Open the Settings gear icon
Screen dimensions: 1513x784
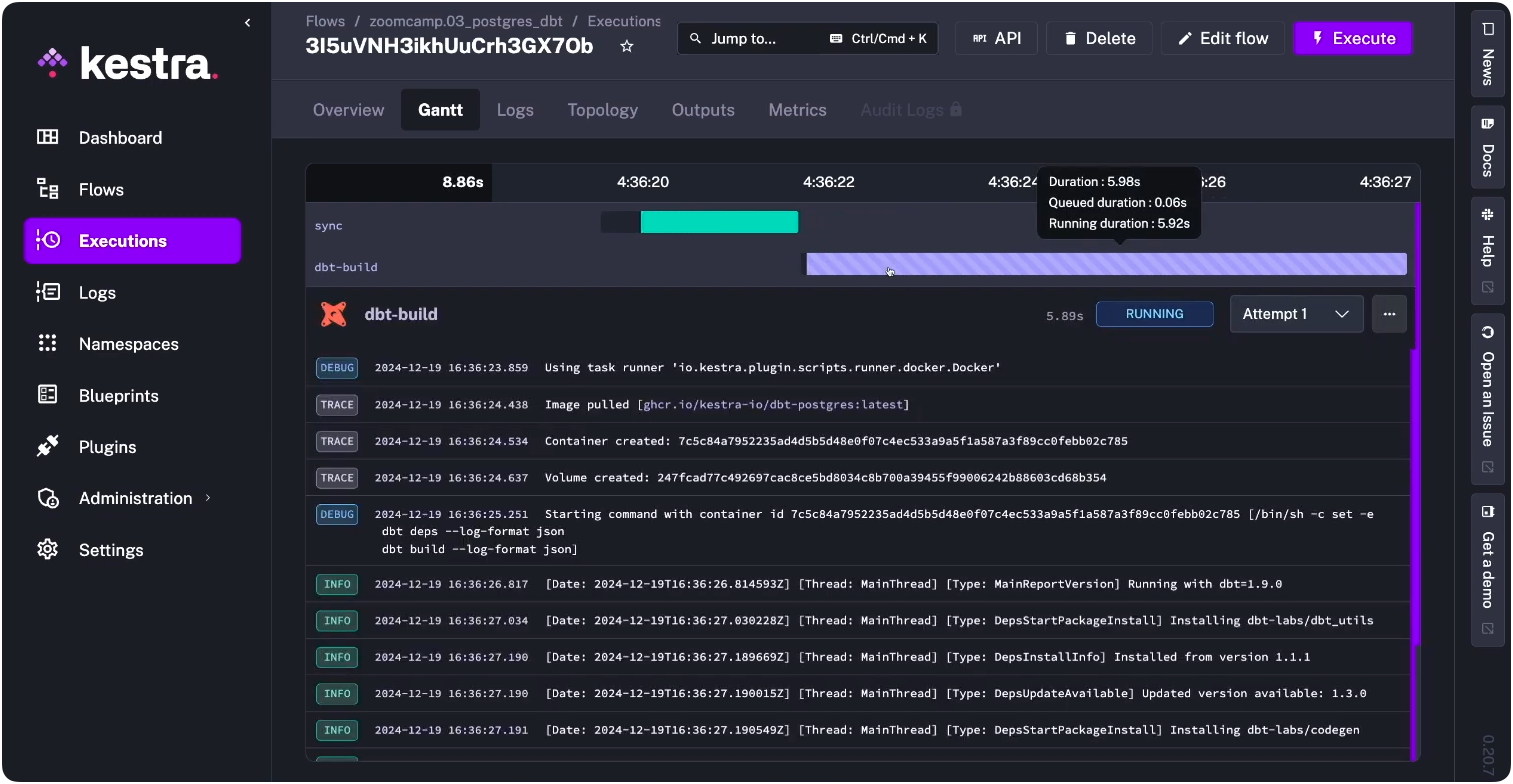(47, 550)
